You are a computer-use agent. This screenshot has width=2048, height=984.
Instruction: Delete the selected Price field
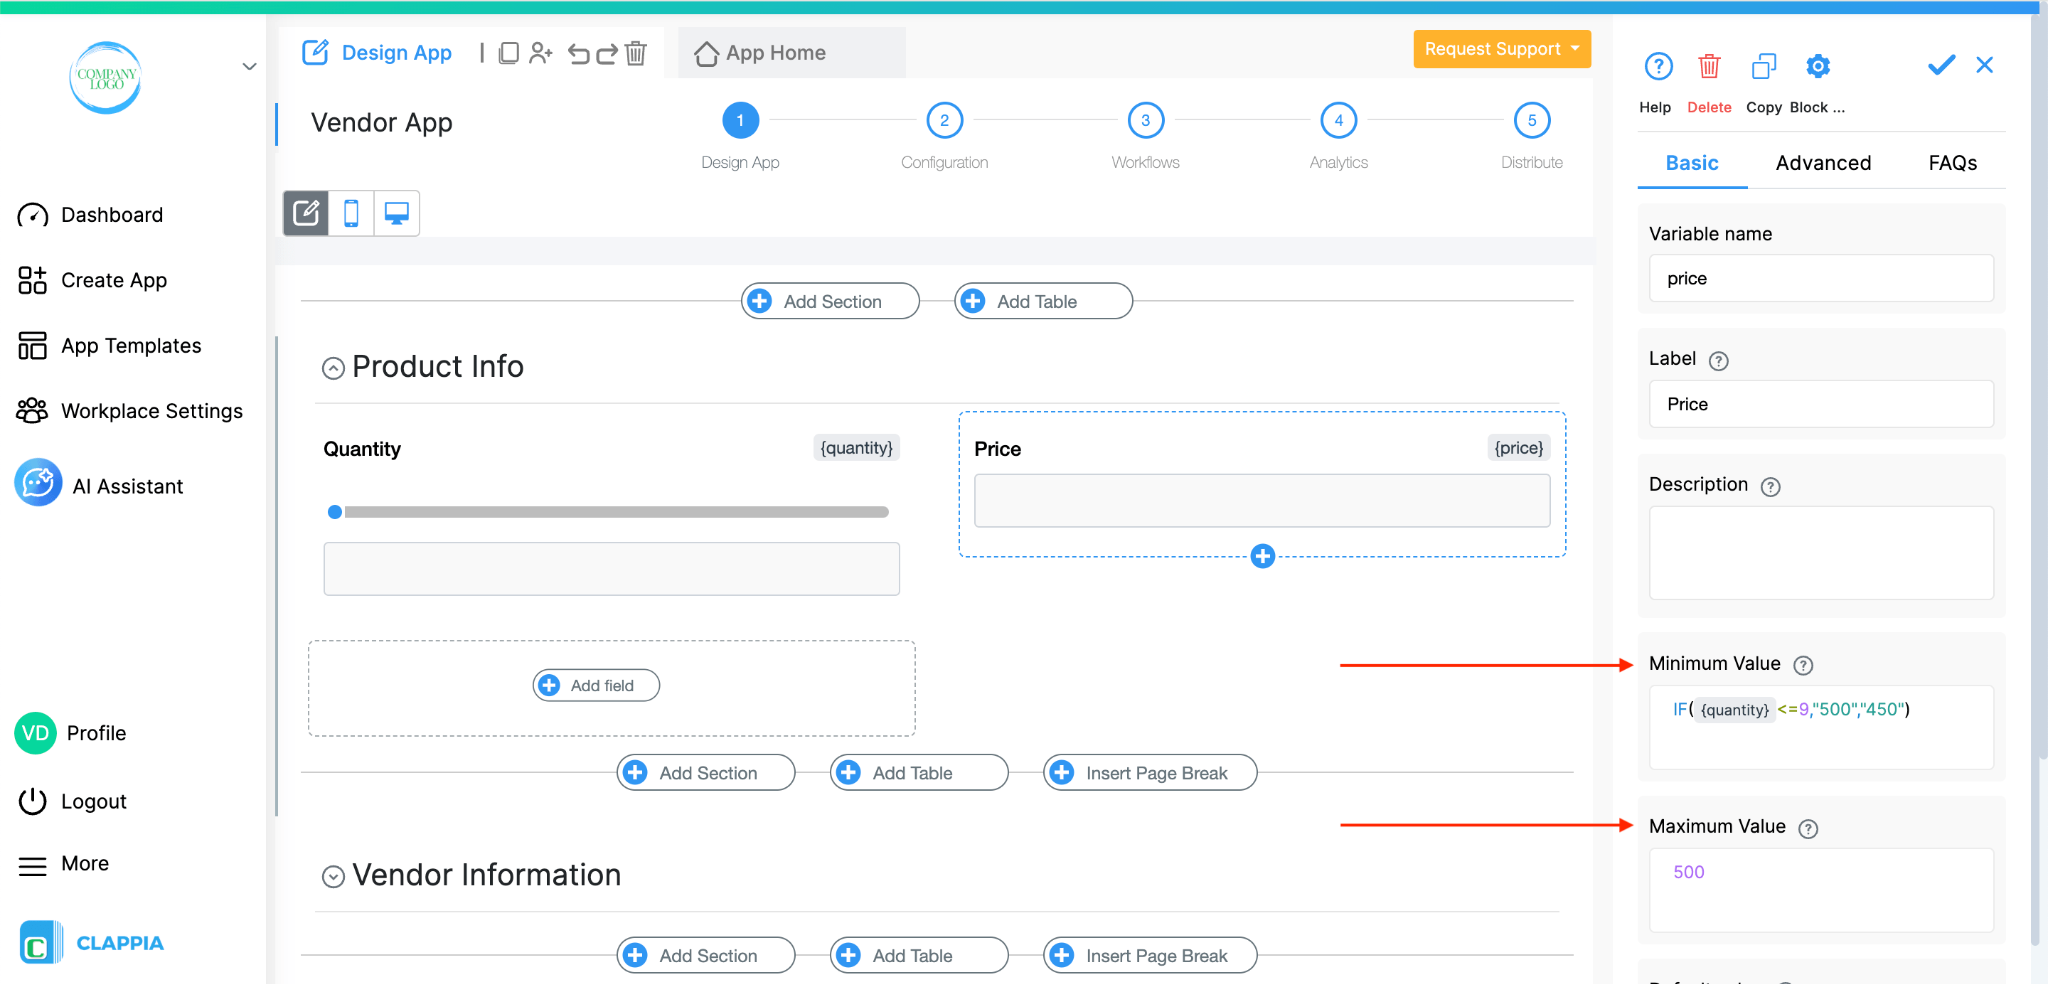(1709, 66)
